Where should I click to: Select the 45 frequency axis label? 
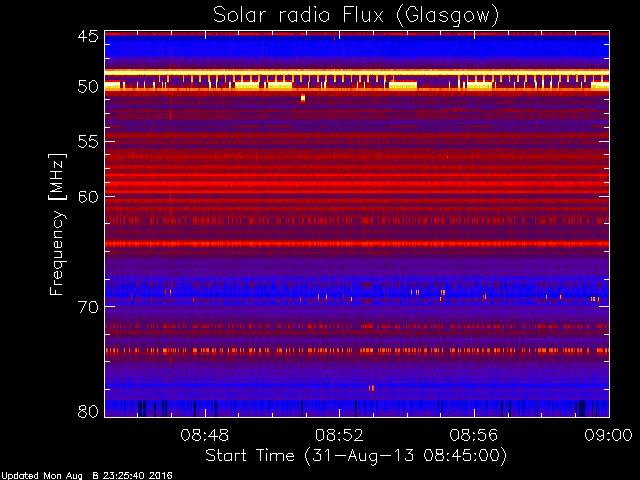tap(88, 37)
